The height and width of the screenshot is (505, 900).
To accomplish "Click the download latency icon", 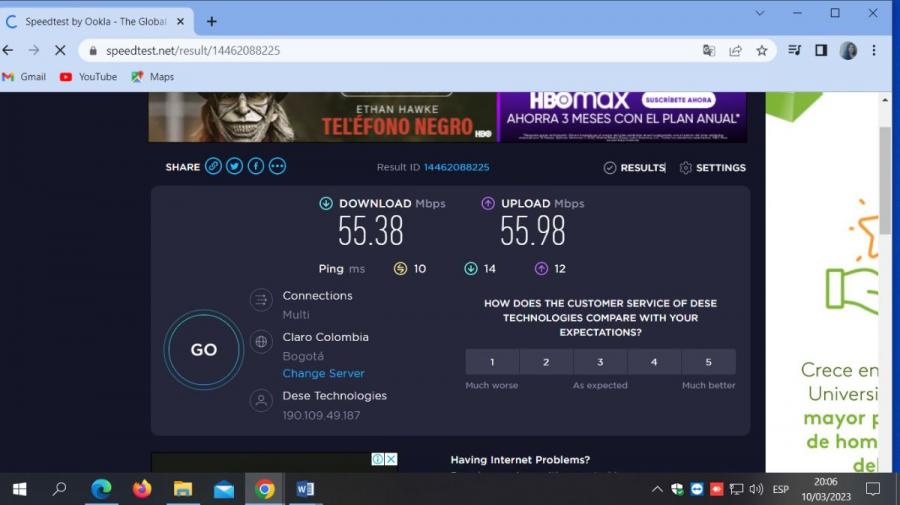I will [471, 269].
